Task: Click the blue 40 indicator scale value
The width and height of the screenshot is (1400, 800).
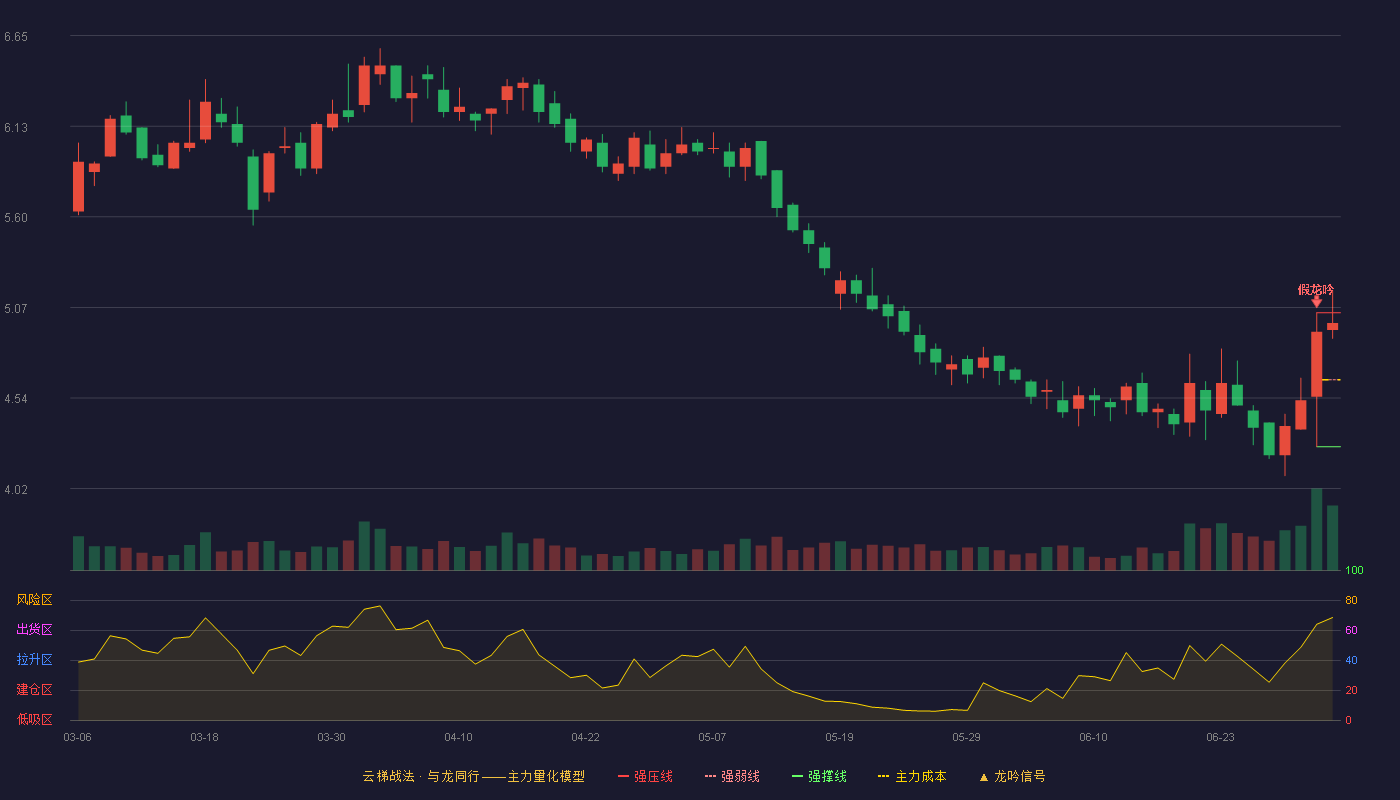Action: (1351, 660)
